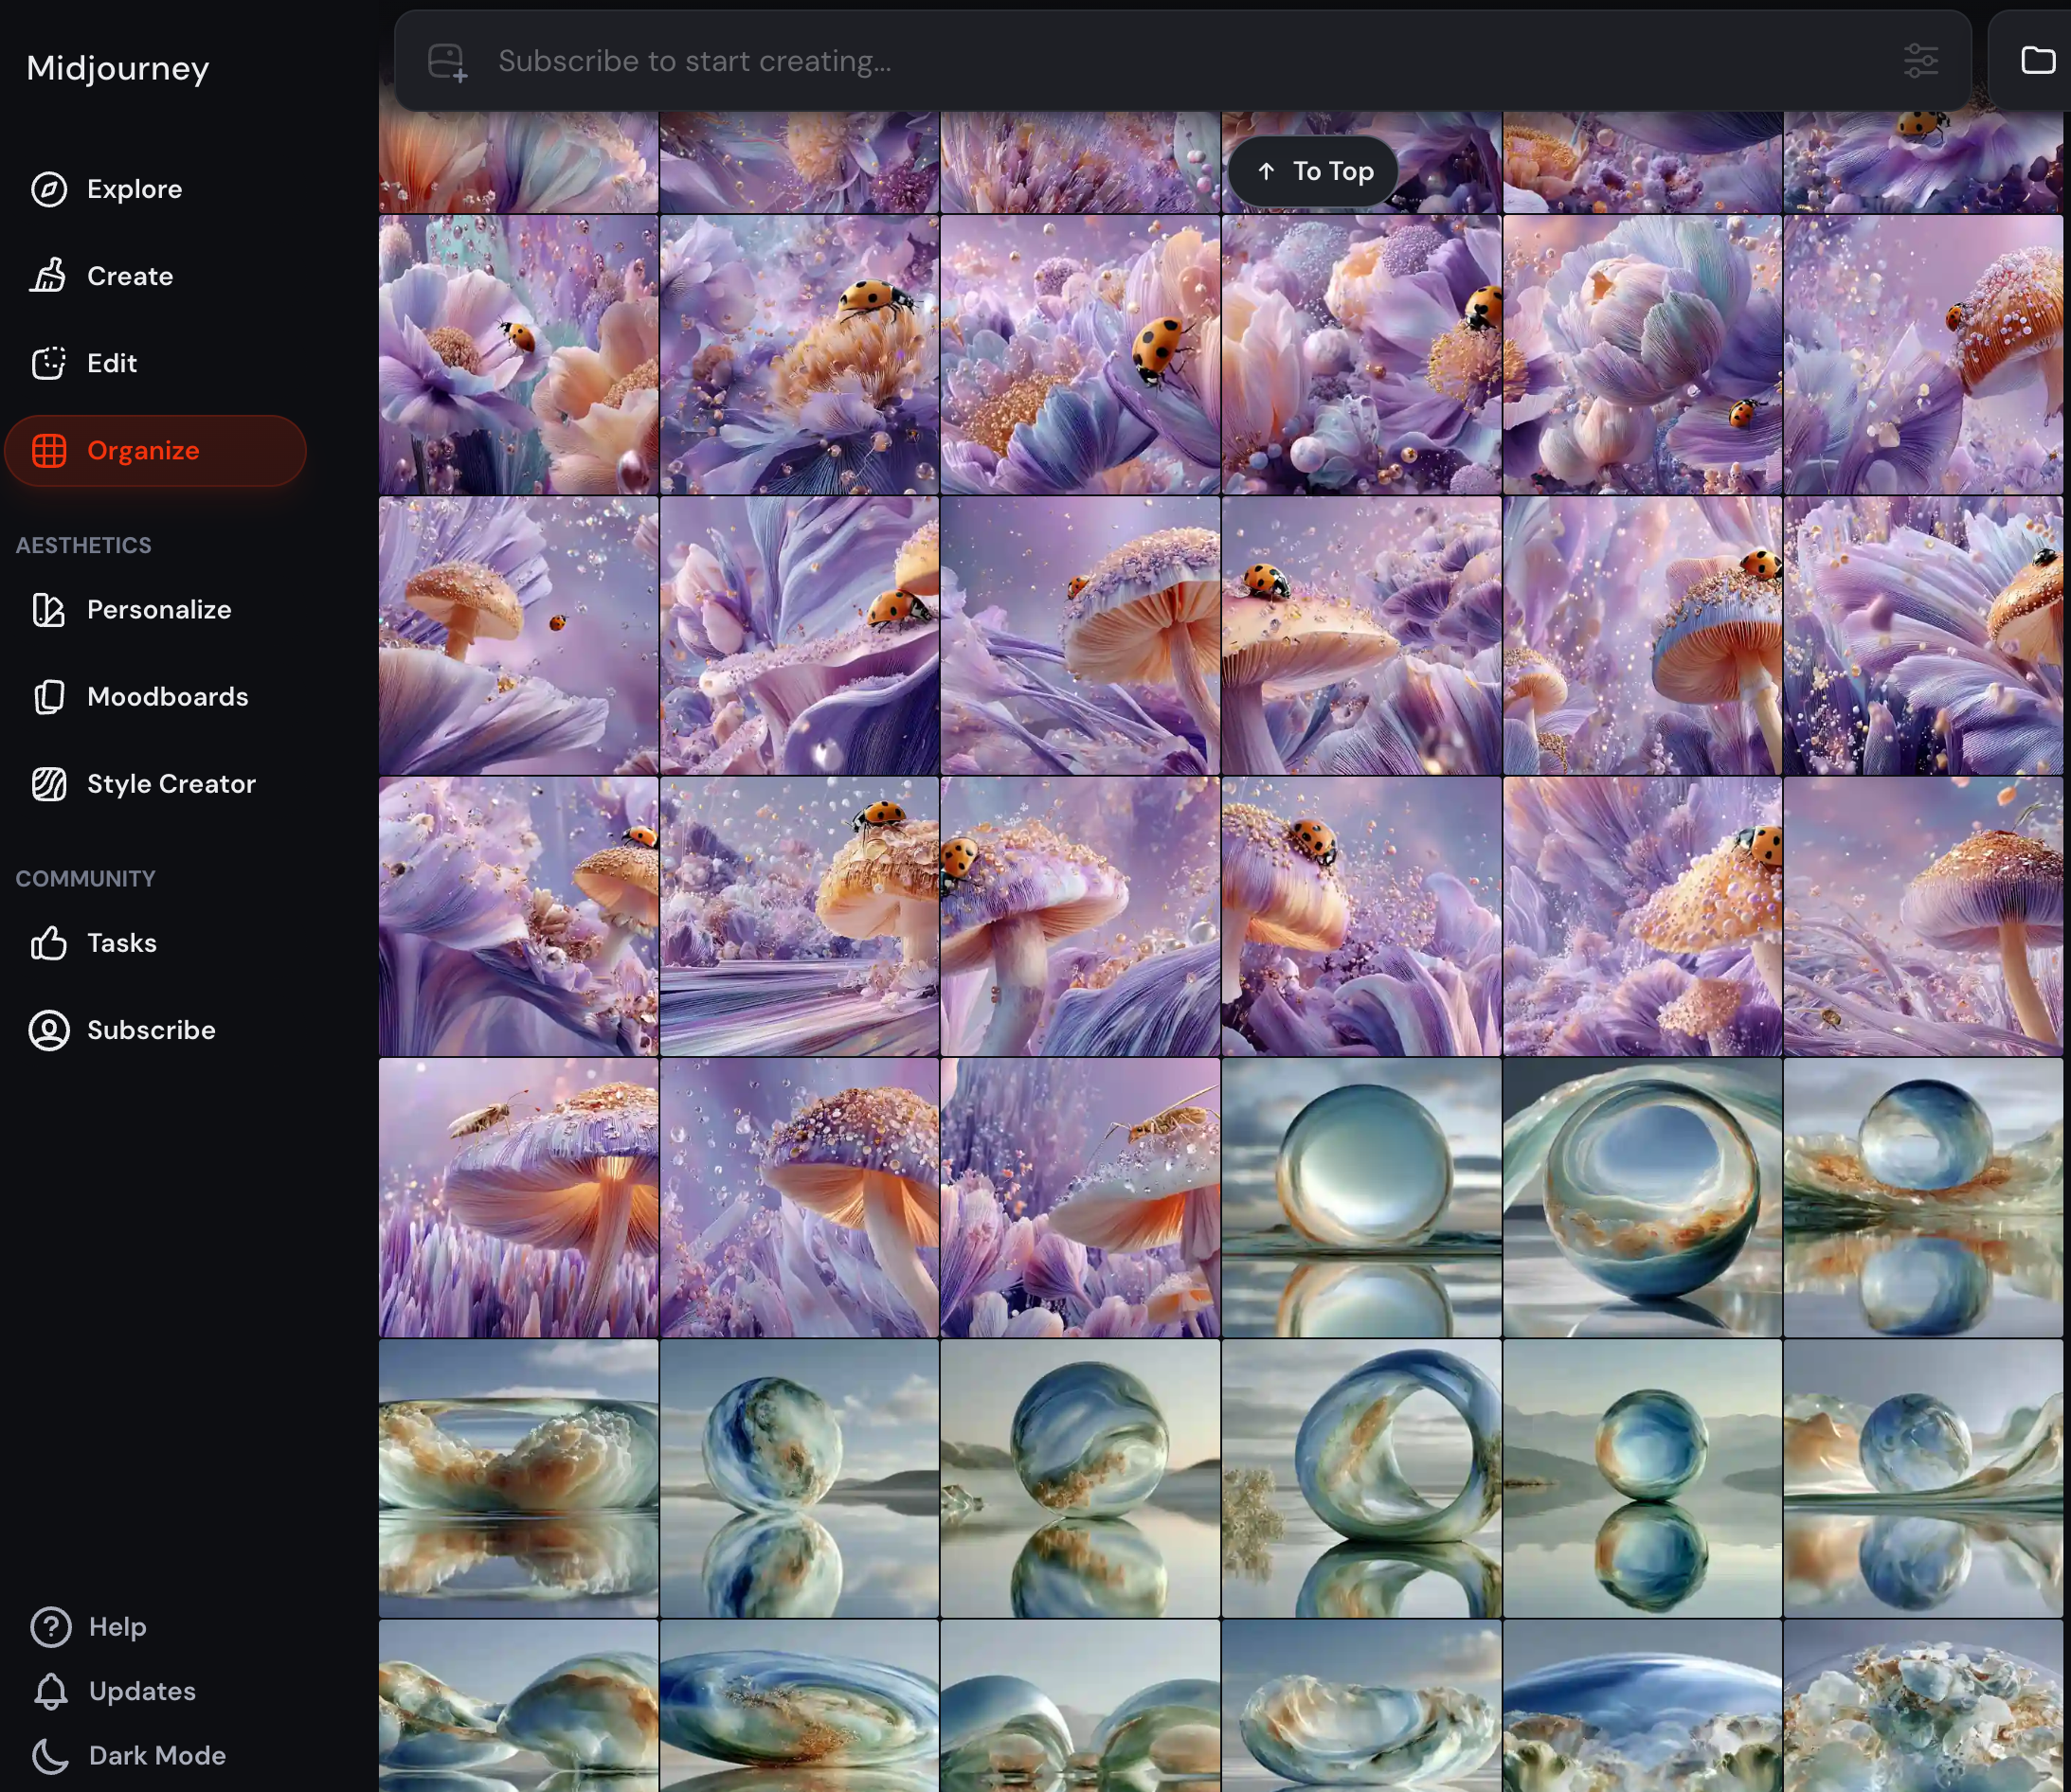Screen dimensions: 2071x1792
Task: Click the To Top button
Action: (x=1313, y=172)
